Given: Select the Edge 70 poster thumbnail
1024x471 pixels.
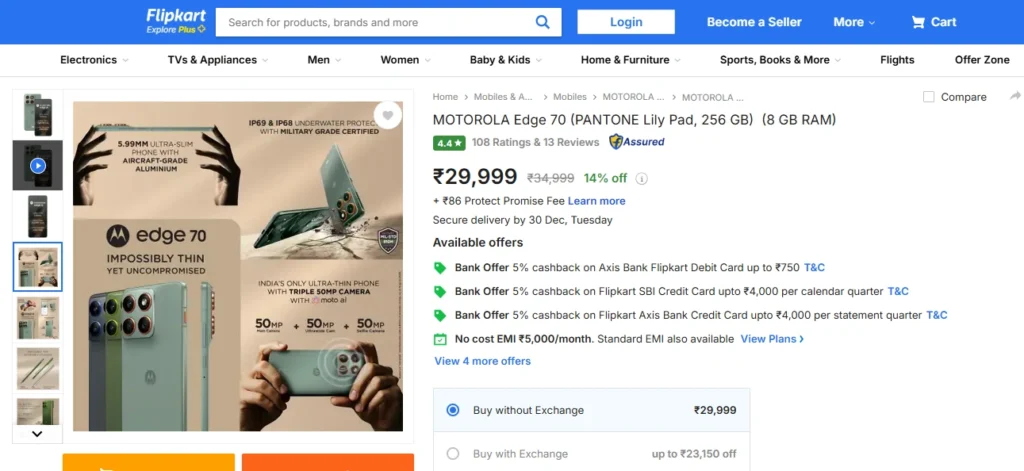Looking at the screenshot, I should 38,266.
